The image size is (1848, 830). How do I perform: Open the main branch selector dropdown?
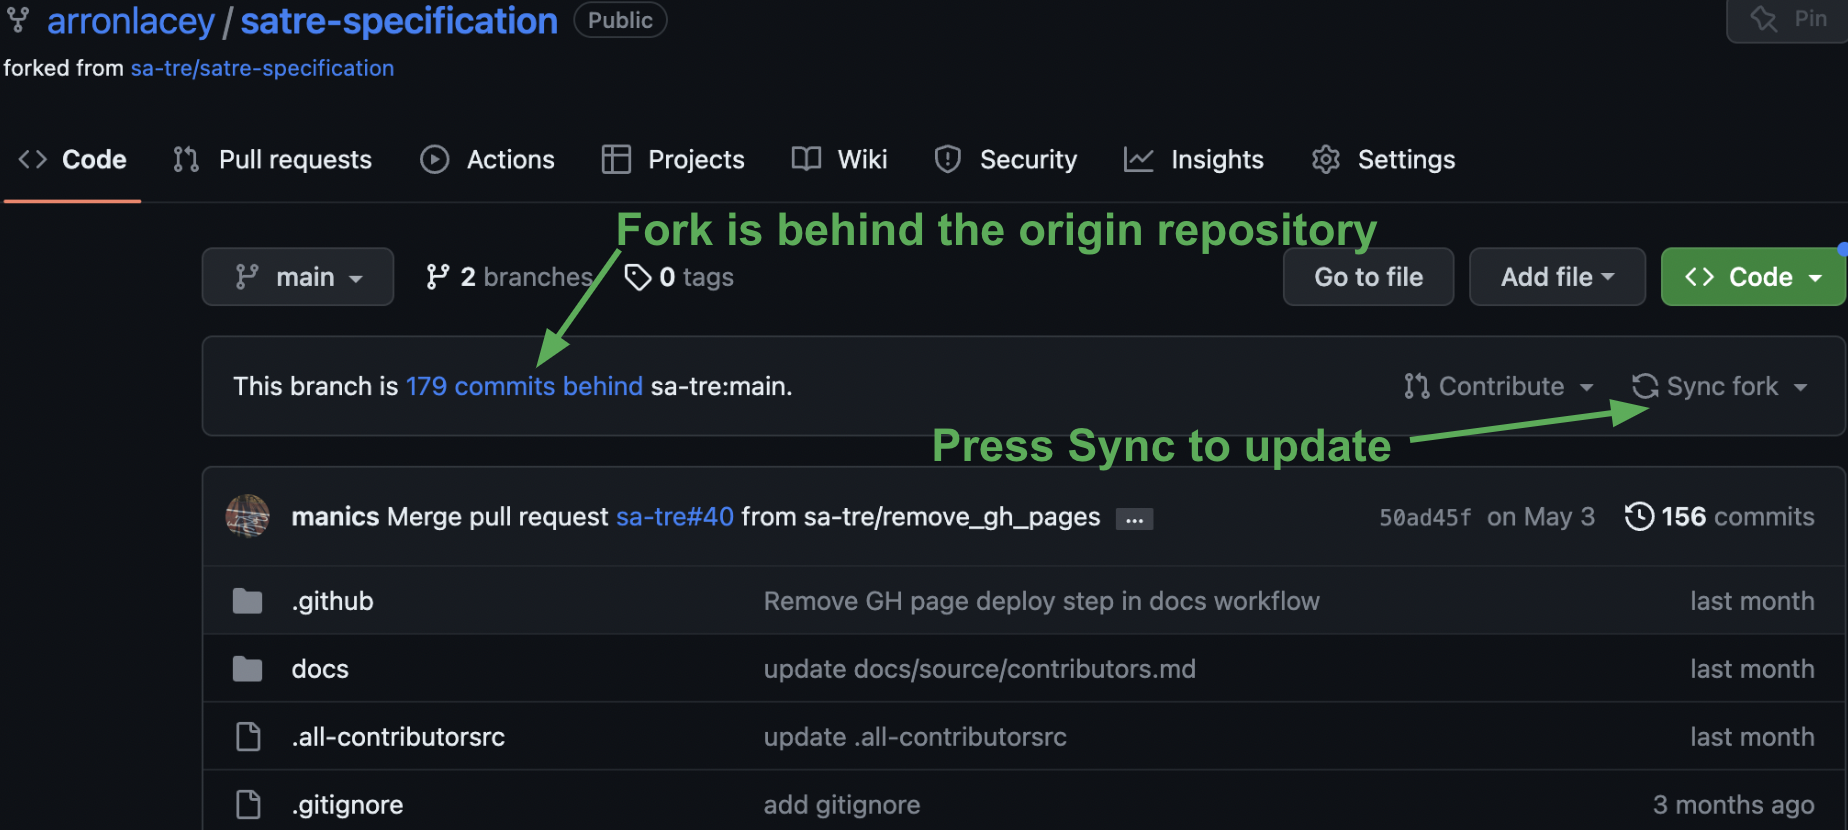click(298, 277)
